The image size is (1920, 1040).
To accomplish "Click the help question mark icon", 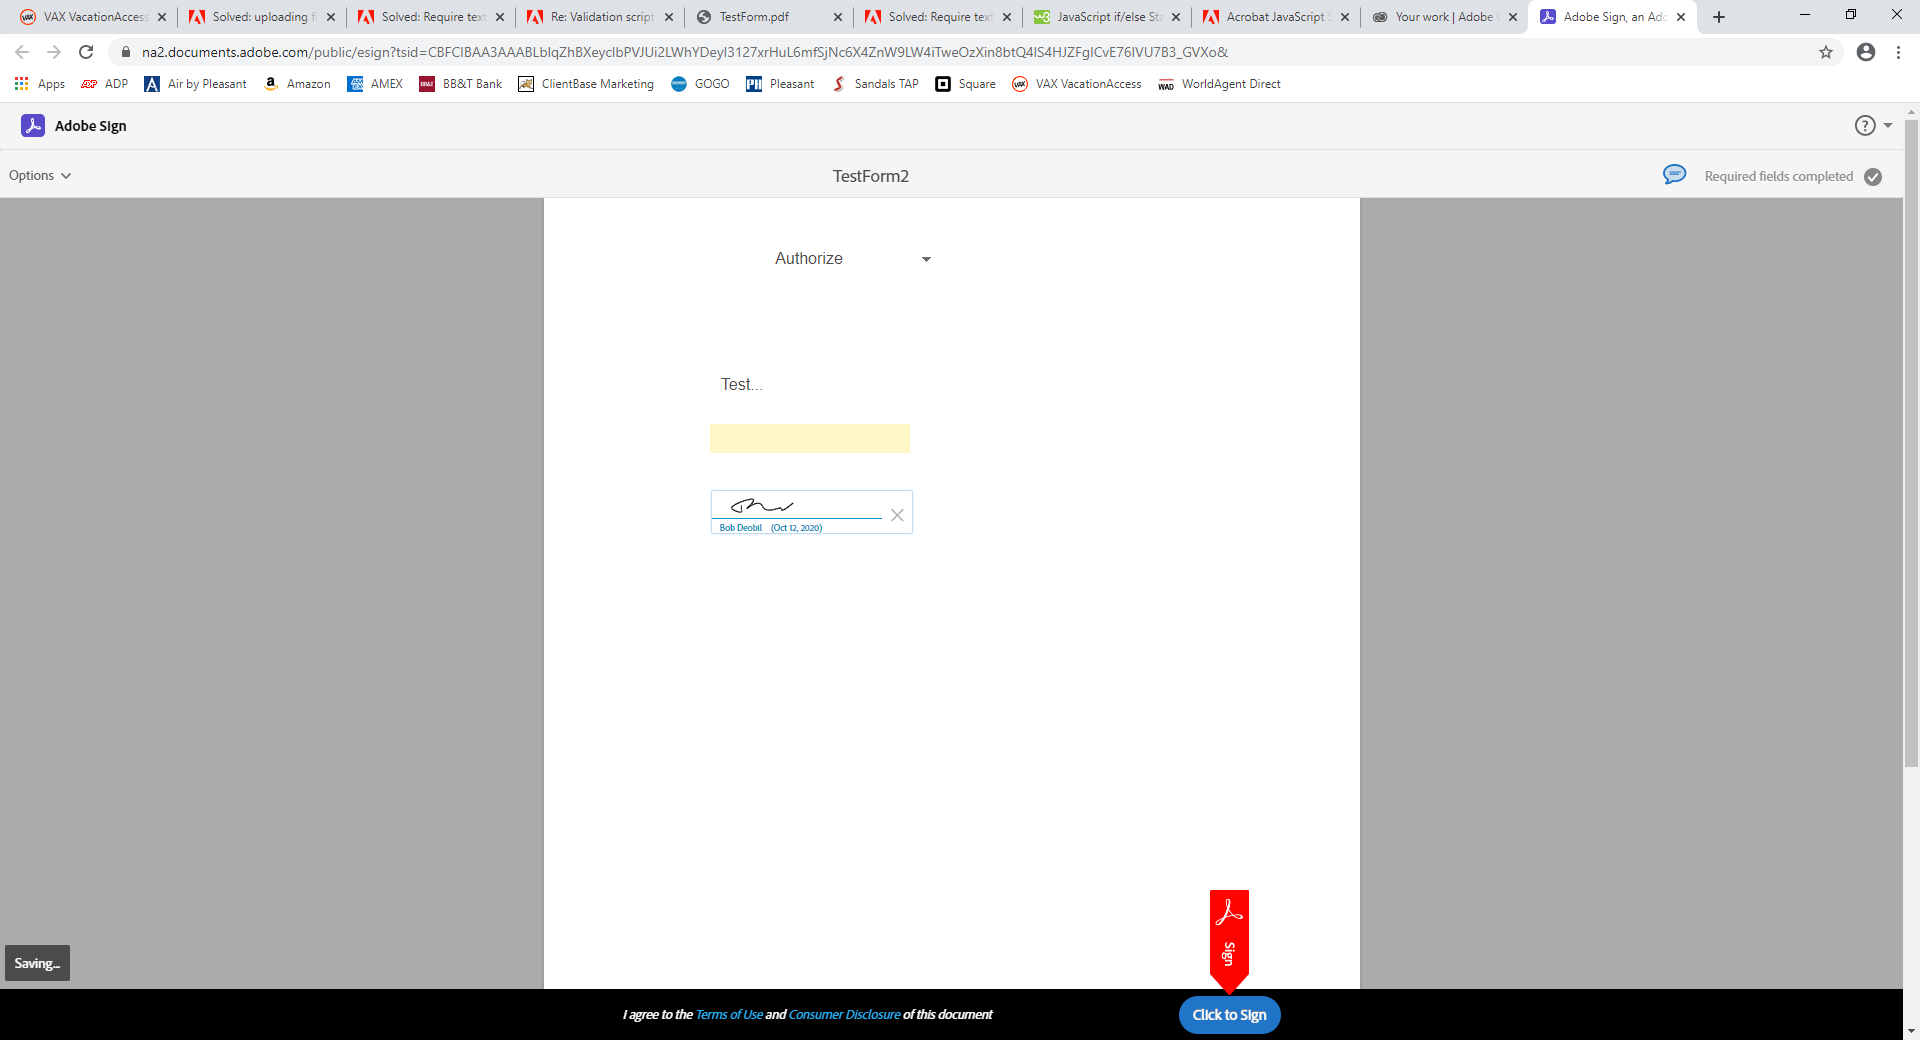I will coord(1863,125).
